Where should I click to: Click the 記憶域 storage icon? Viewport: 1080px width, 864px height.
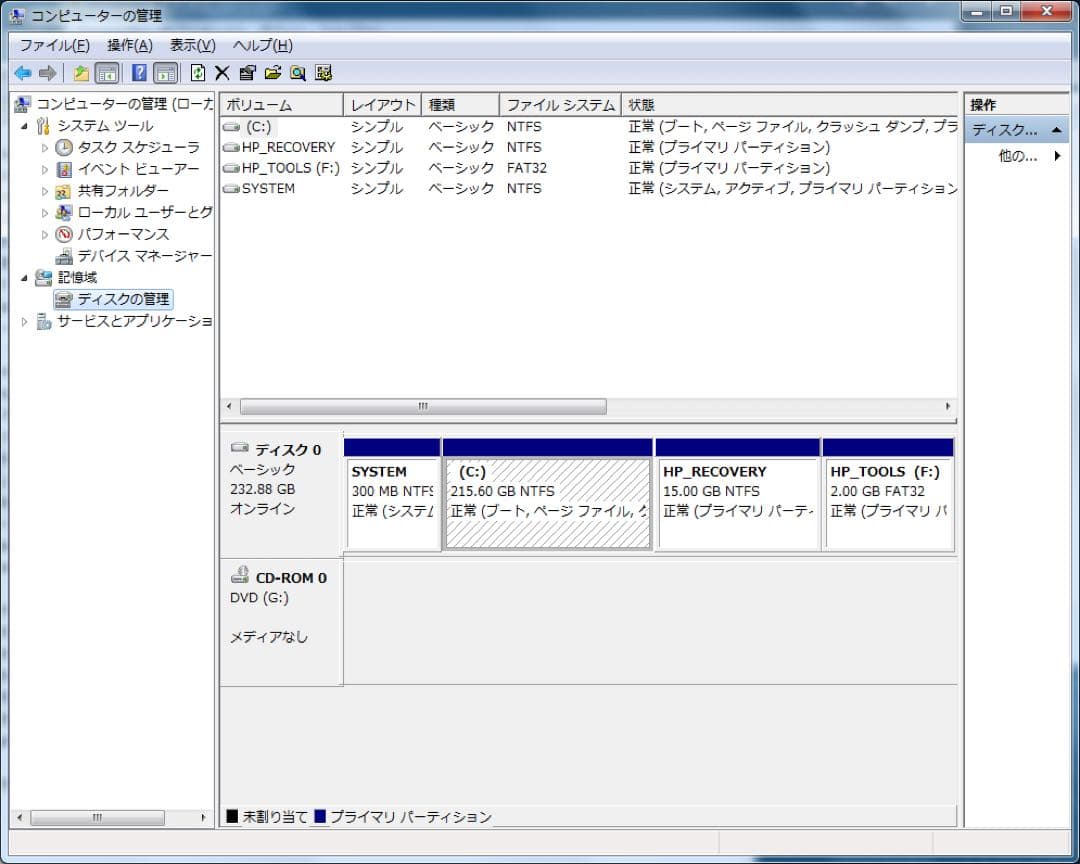pos(43,278)
